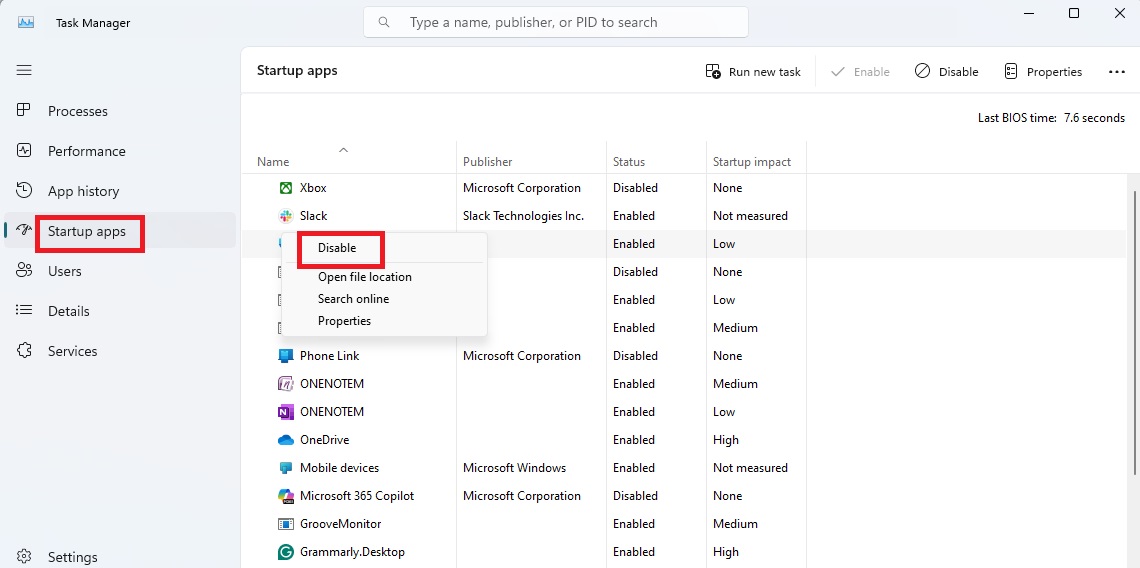This screenshot has width=1140, height=568.
Task: Open the Users page
Action: pyautogui.click(x=64, y=271)
